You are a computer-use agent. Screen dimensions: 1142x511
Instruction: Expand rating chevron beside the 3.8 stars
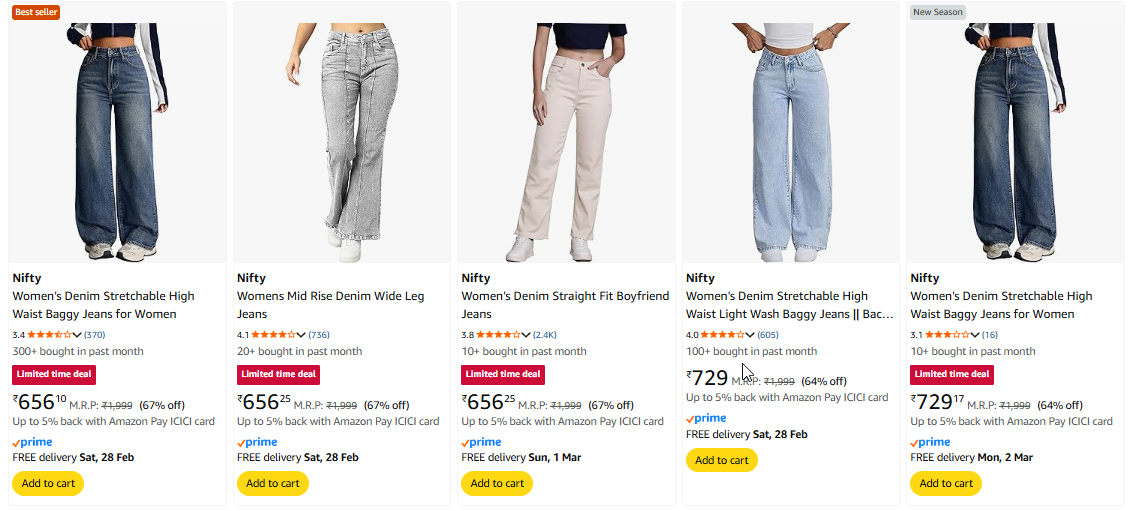pyautogui.click(x=526, y=334)
